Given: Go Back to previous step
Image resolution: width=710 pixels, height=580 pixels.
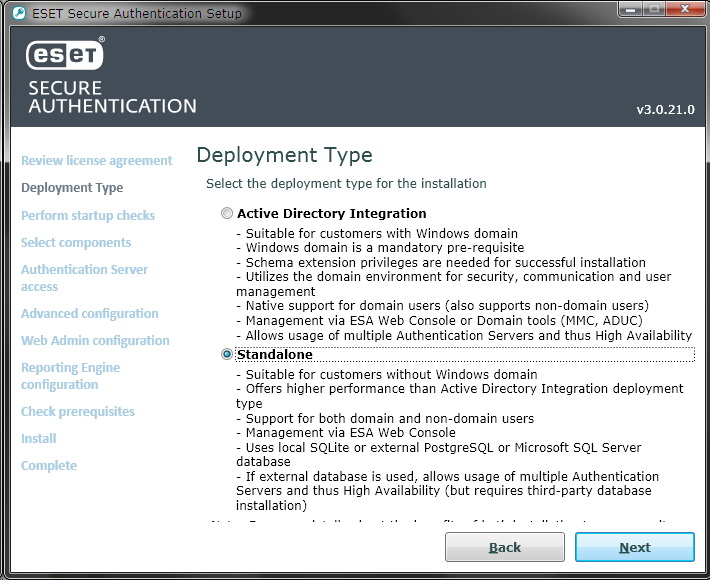Looking at the screenshot, I should 504,547.
